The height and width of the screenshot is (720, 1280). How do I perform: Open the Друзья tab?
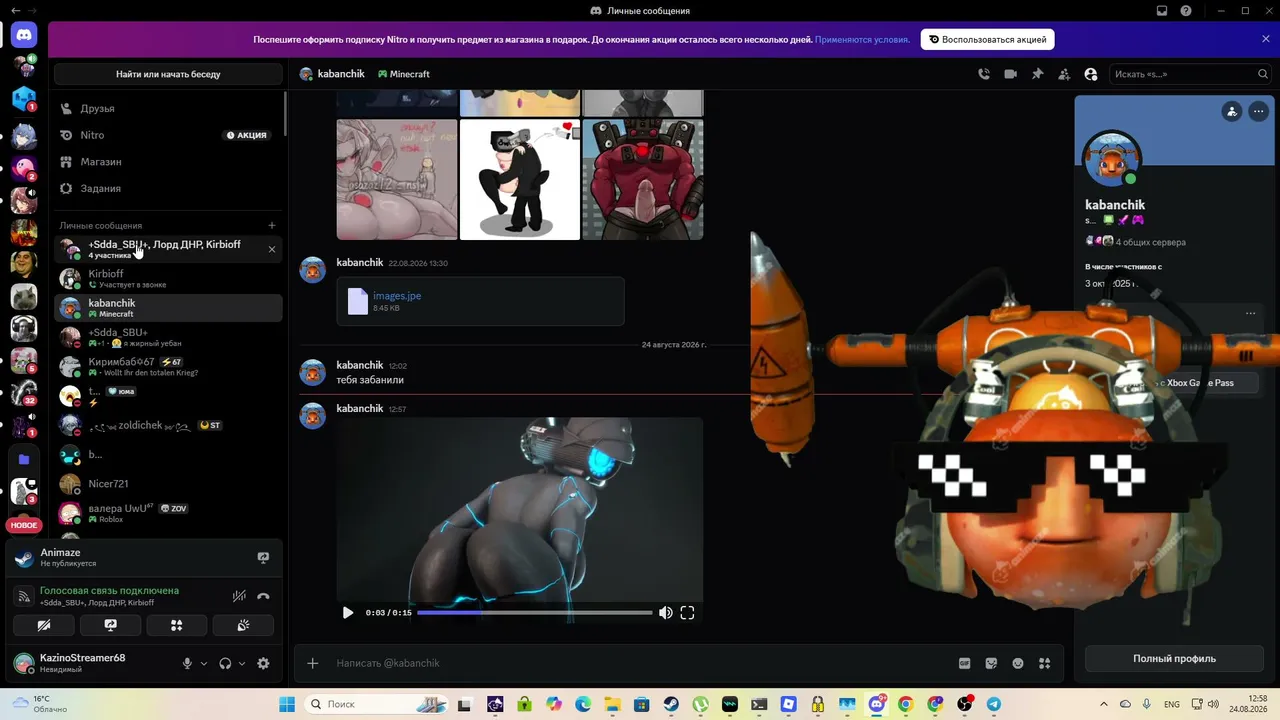click(168, 108)
